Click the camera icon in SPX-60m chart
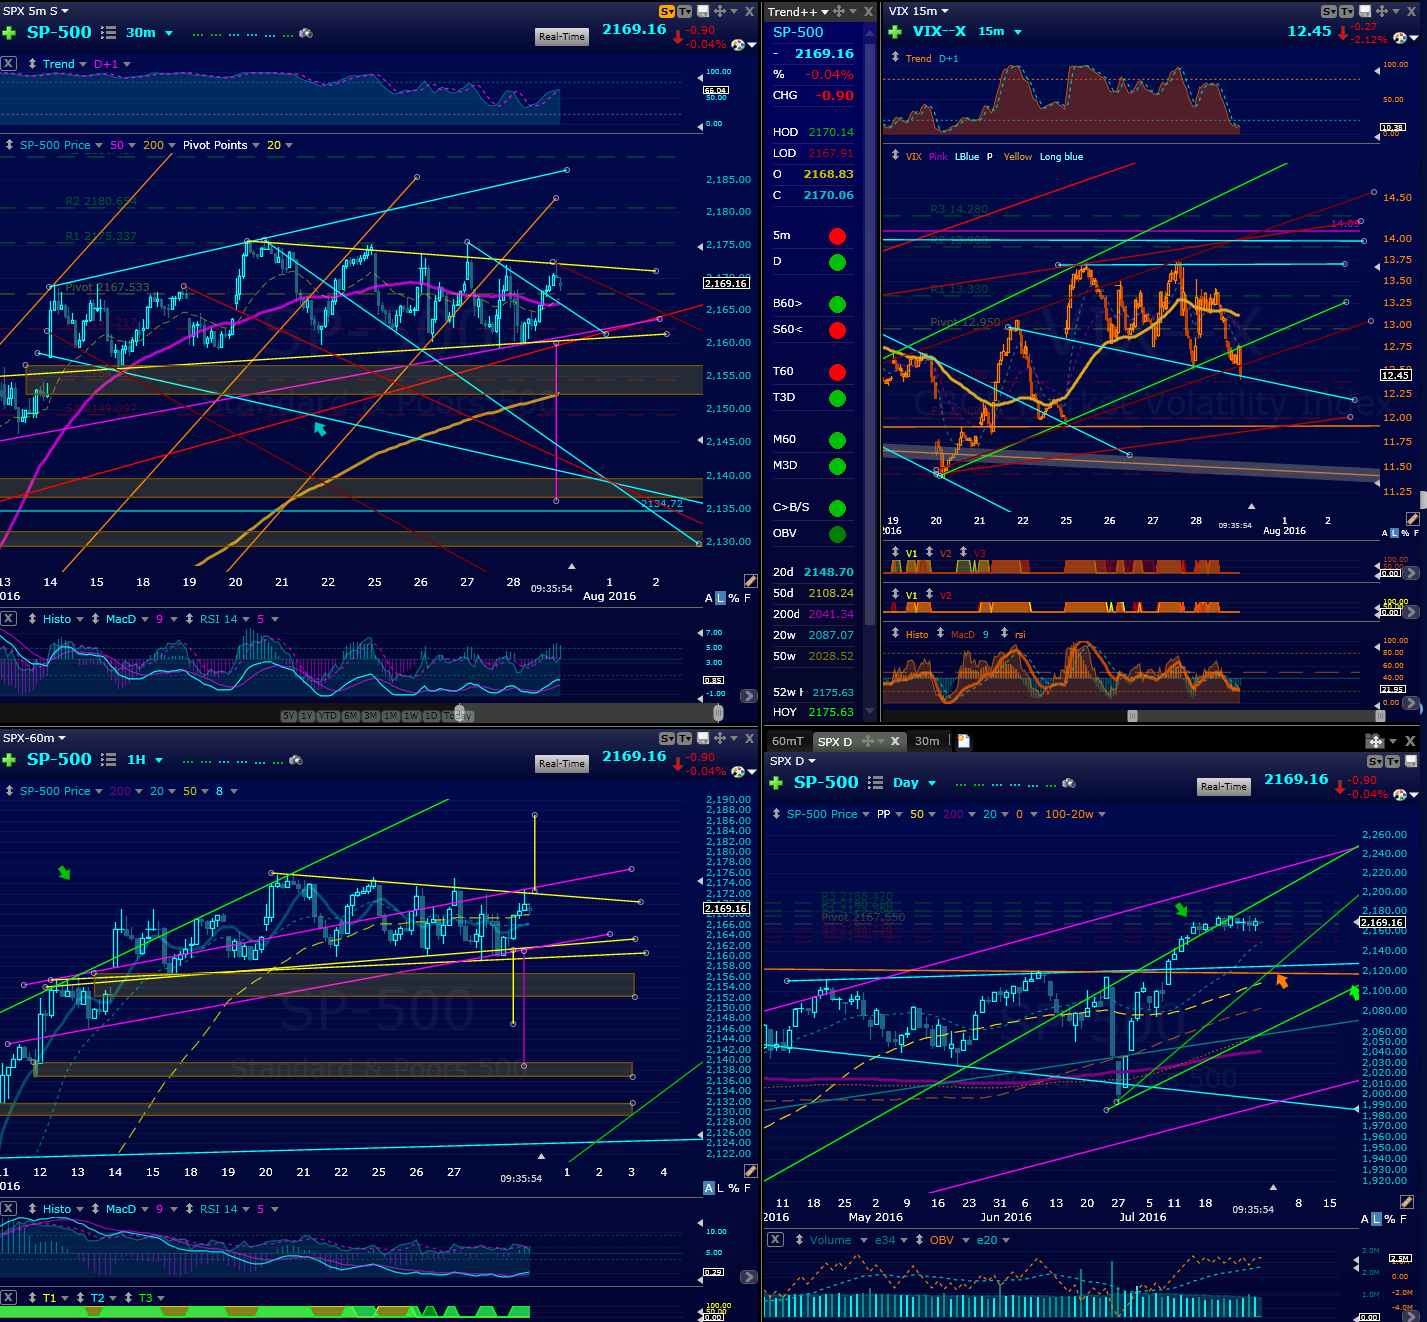This screenshot has height=1322, width=1427. click(x=295, y=760)
